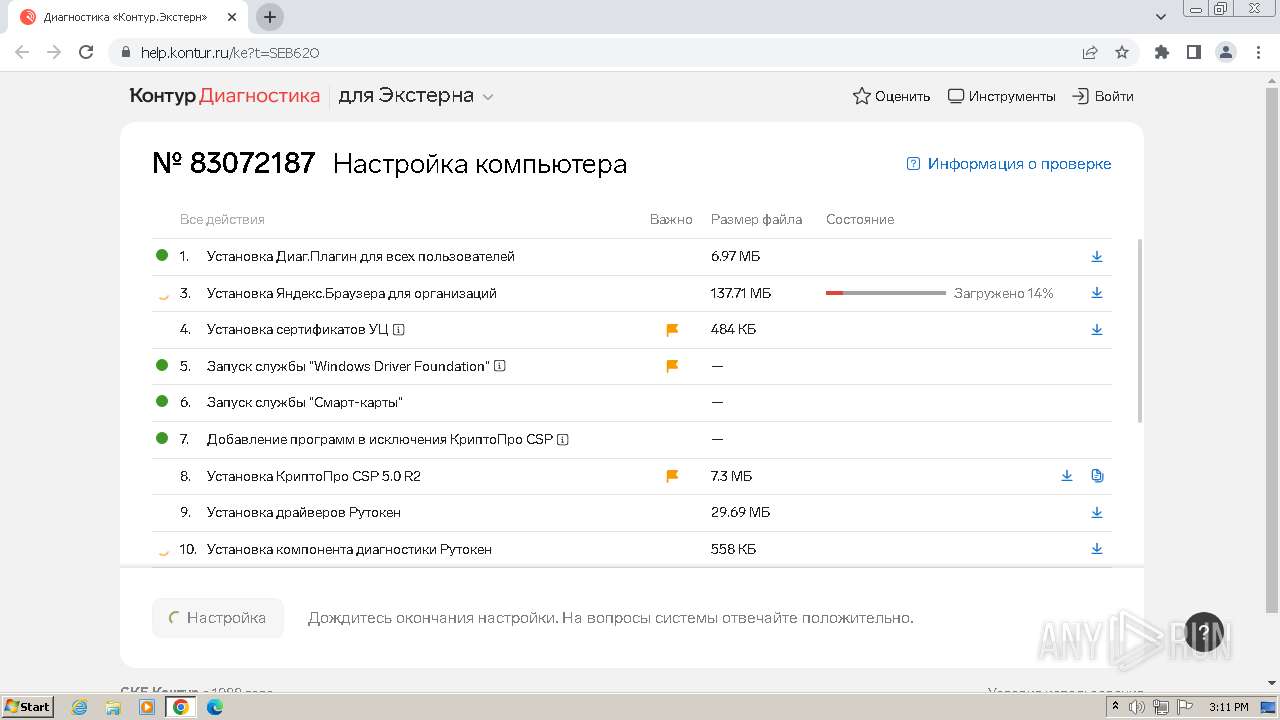Download the Яндекс.Браузер installer file
The height and width of the screenshot is (720, 1280).
[x=1096, y=293]
